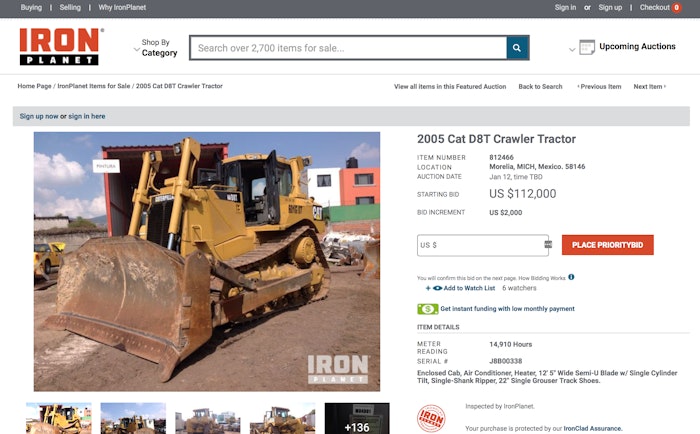Focus the search items for sale box
Image resolution: width=700 pixels, height=434 pixels.
click(x=348, y=48)
